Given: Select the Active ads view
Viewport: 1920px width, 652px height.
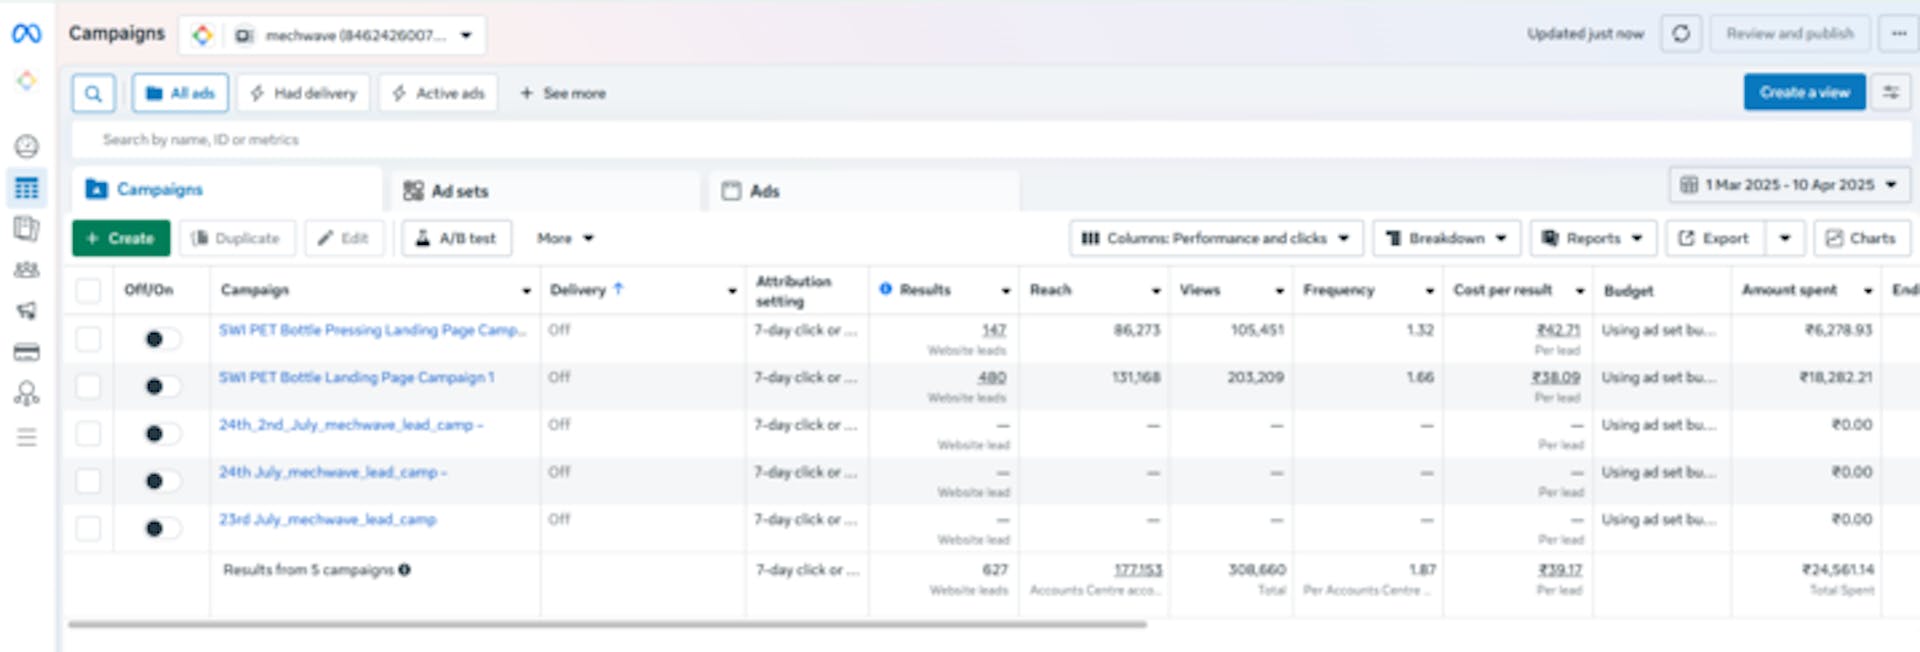Looking at the screenshot, I should [x=438, y=93].
